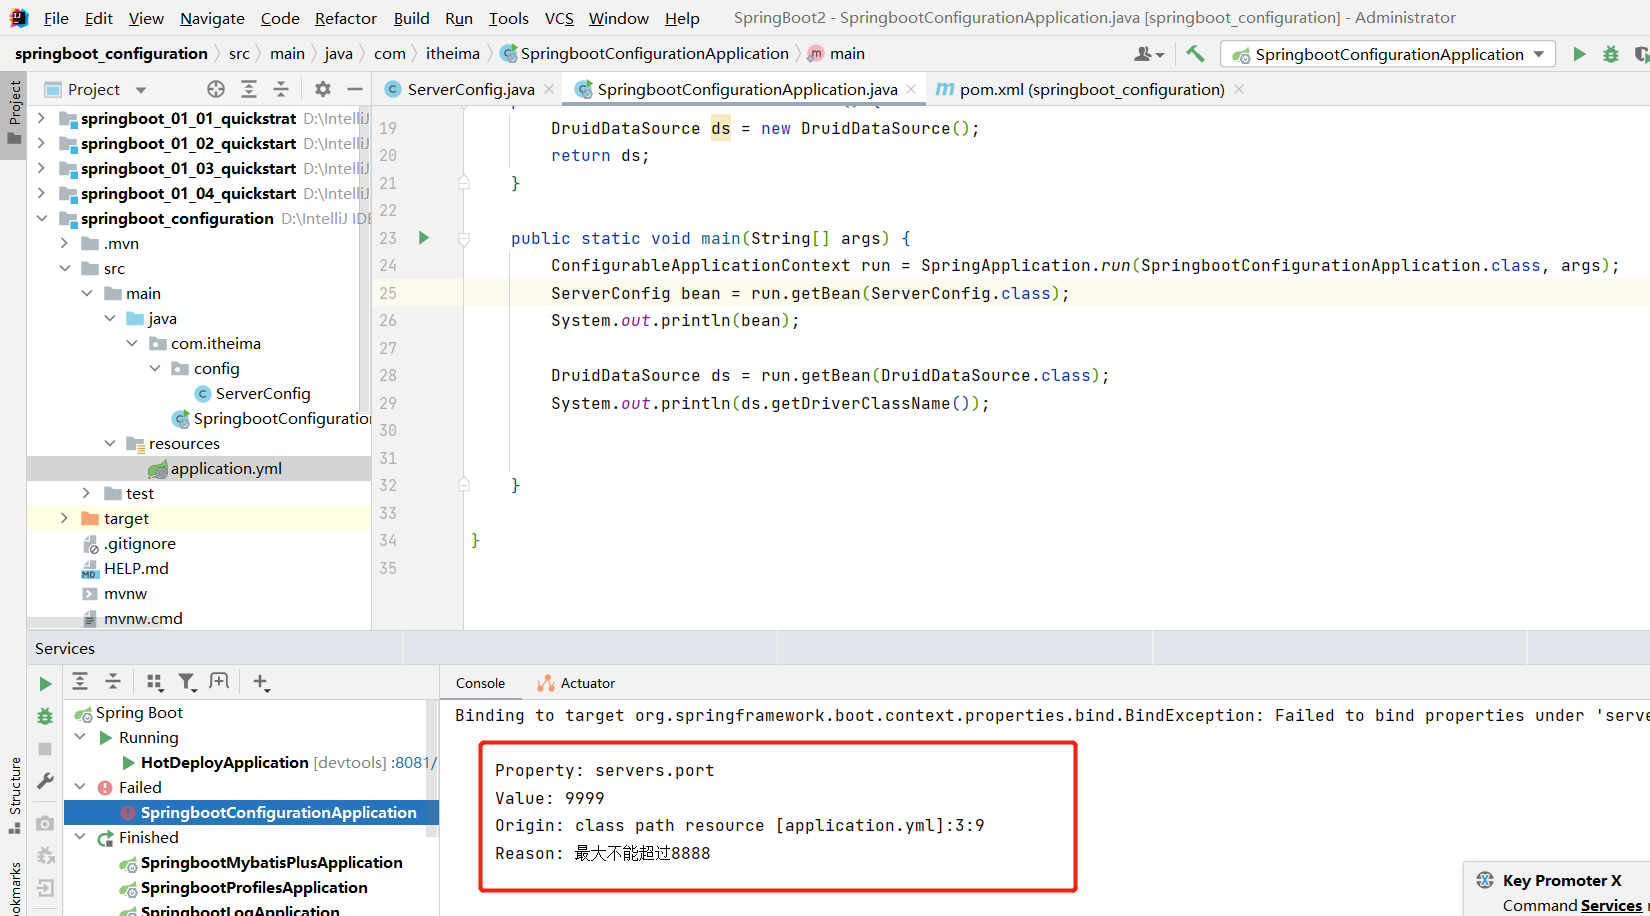Click the main method breadcrumb
The image size is (1650, 916).
tap(836, 54)
